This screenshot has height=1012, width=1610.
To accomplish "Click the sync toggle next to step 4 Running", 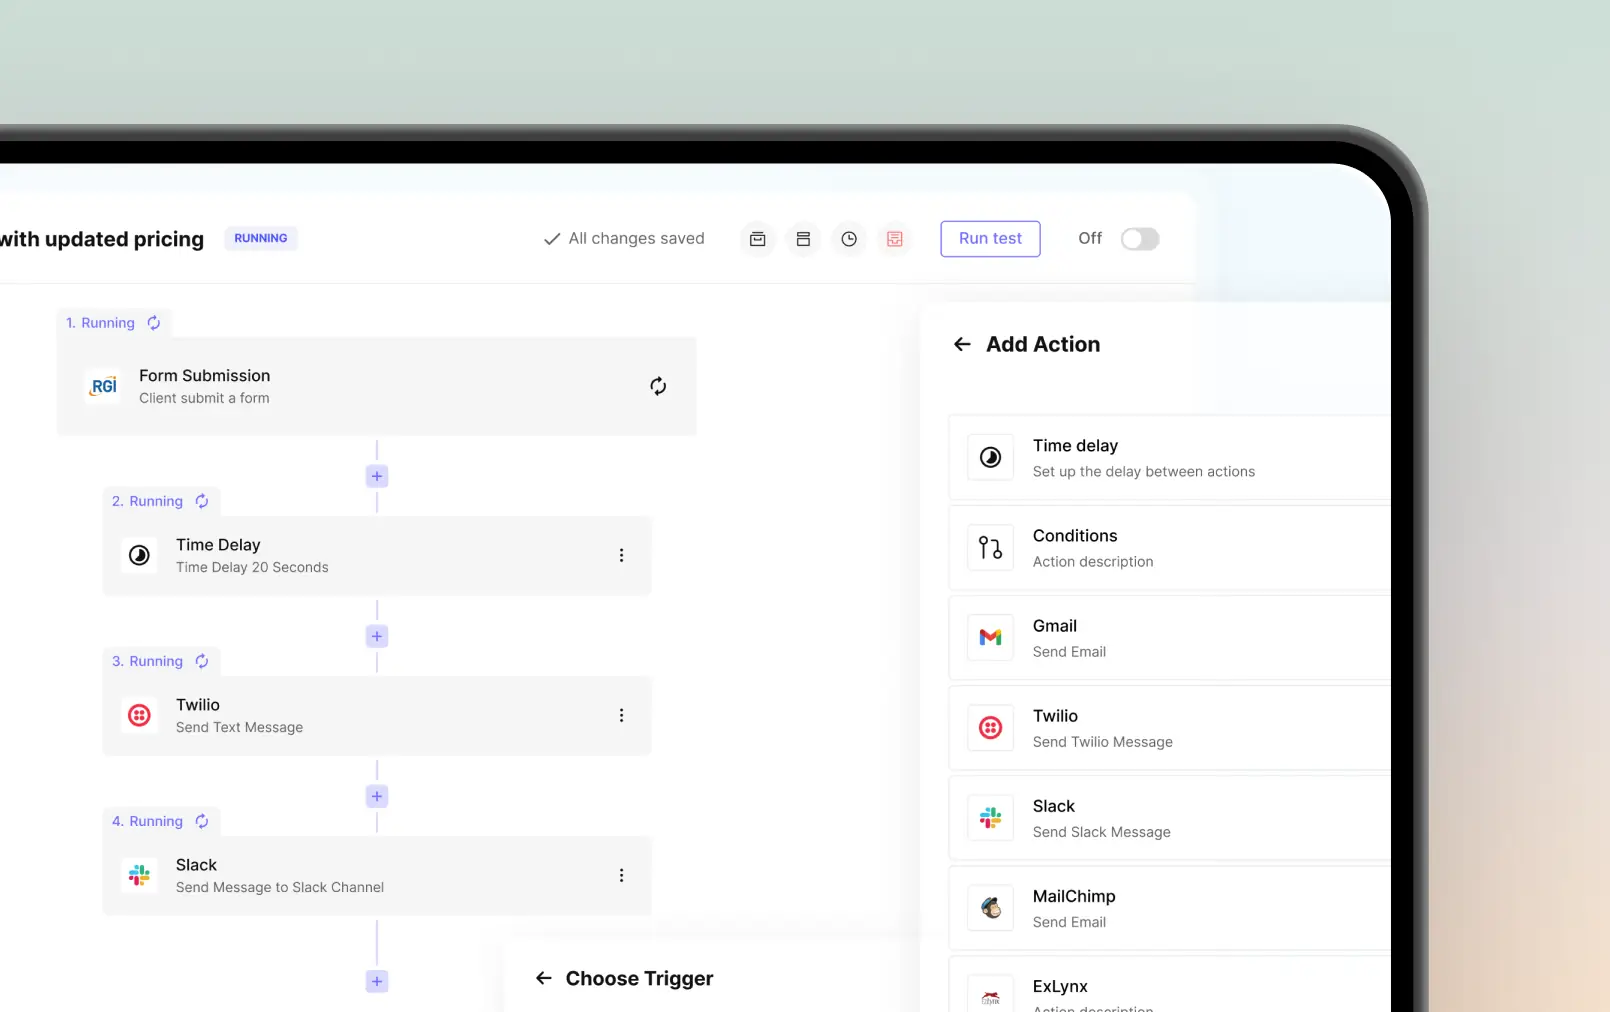I will [x=202, y=821].
